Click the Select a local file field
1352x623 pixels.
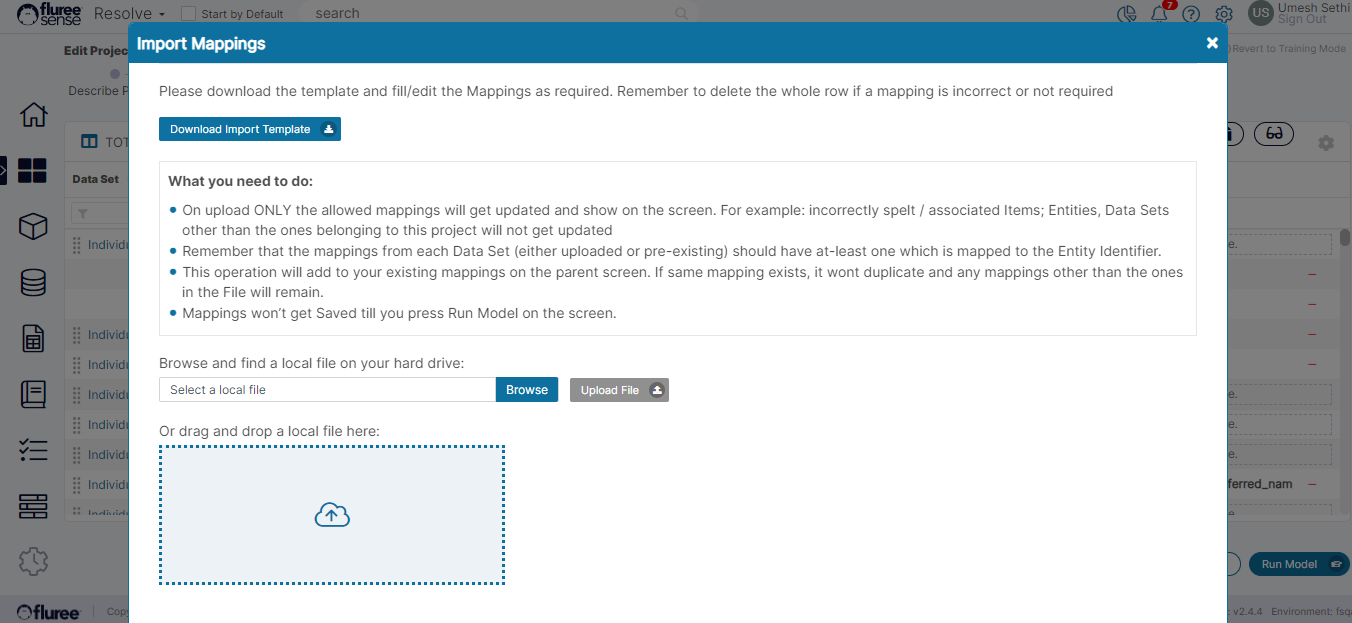click(327, 390)
